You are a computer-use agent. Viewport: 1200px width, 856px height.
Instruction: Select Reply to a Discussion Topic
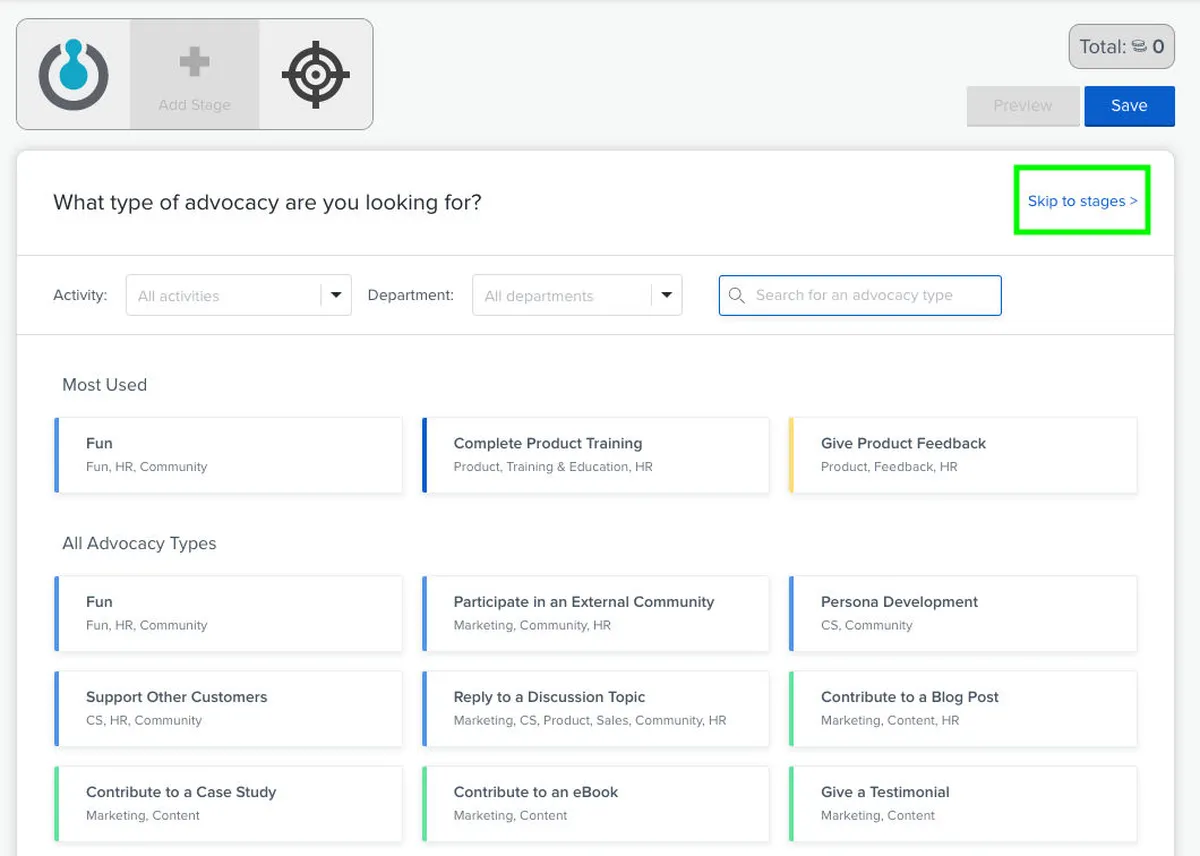point(596,708)
